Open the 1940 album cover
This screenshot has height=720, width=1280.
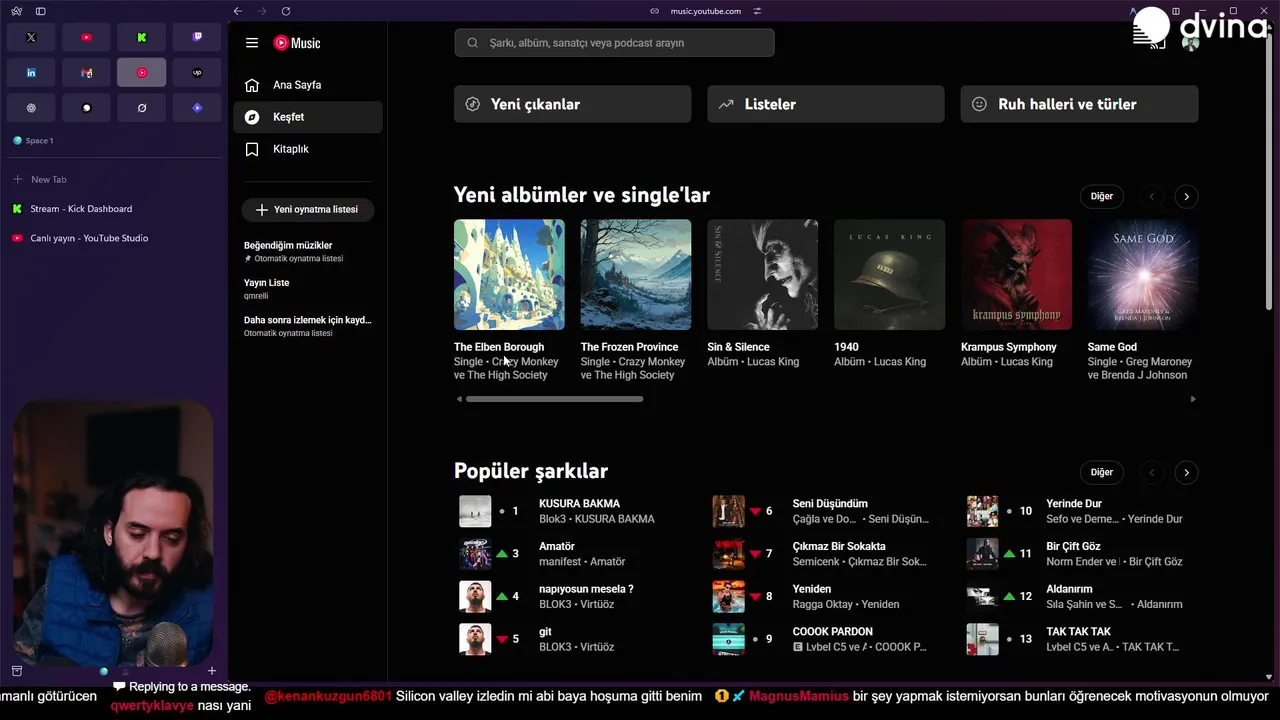(889, 274)
